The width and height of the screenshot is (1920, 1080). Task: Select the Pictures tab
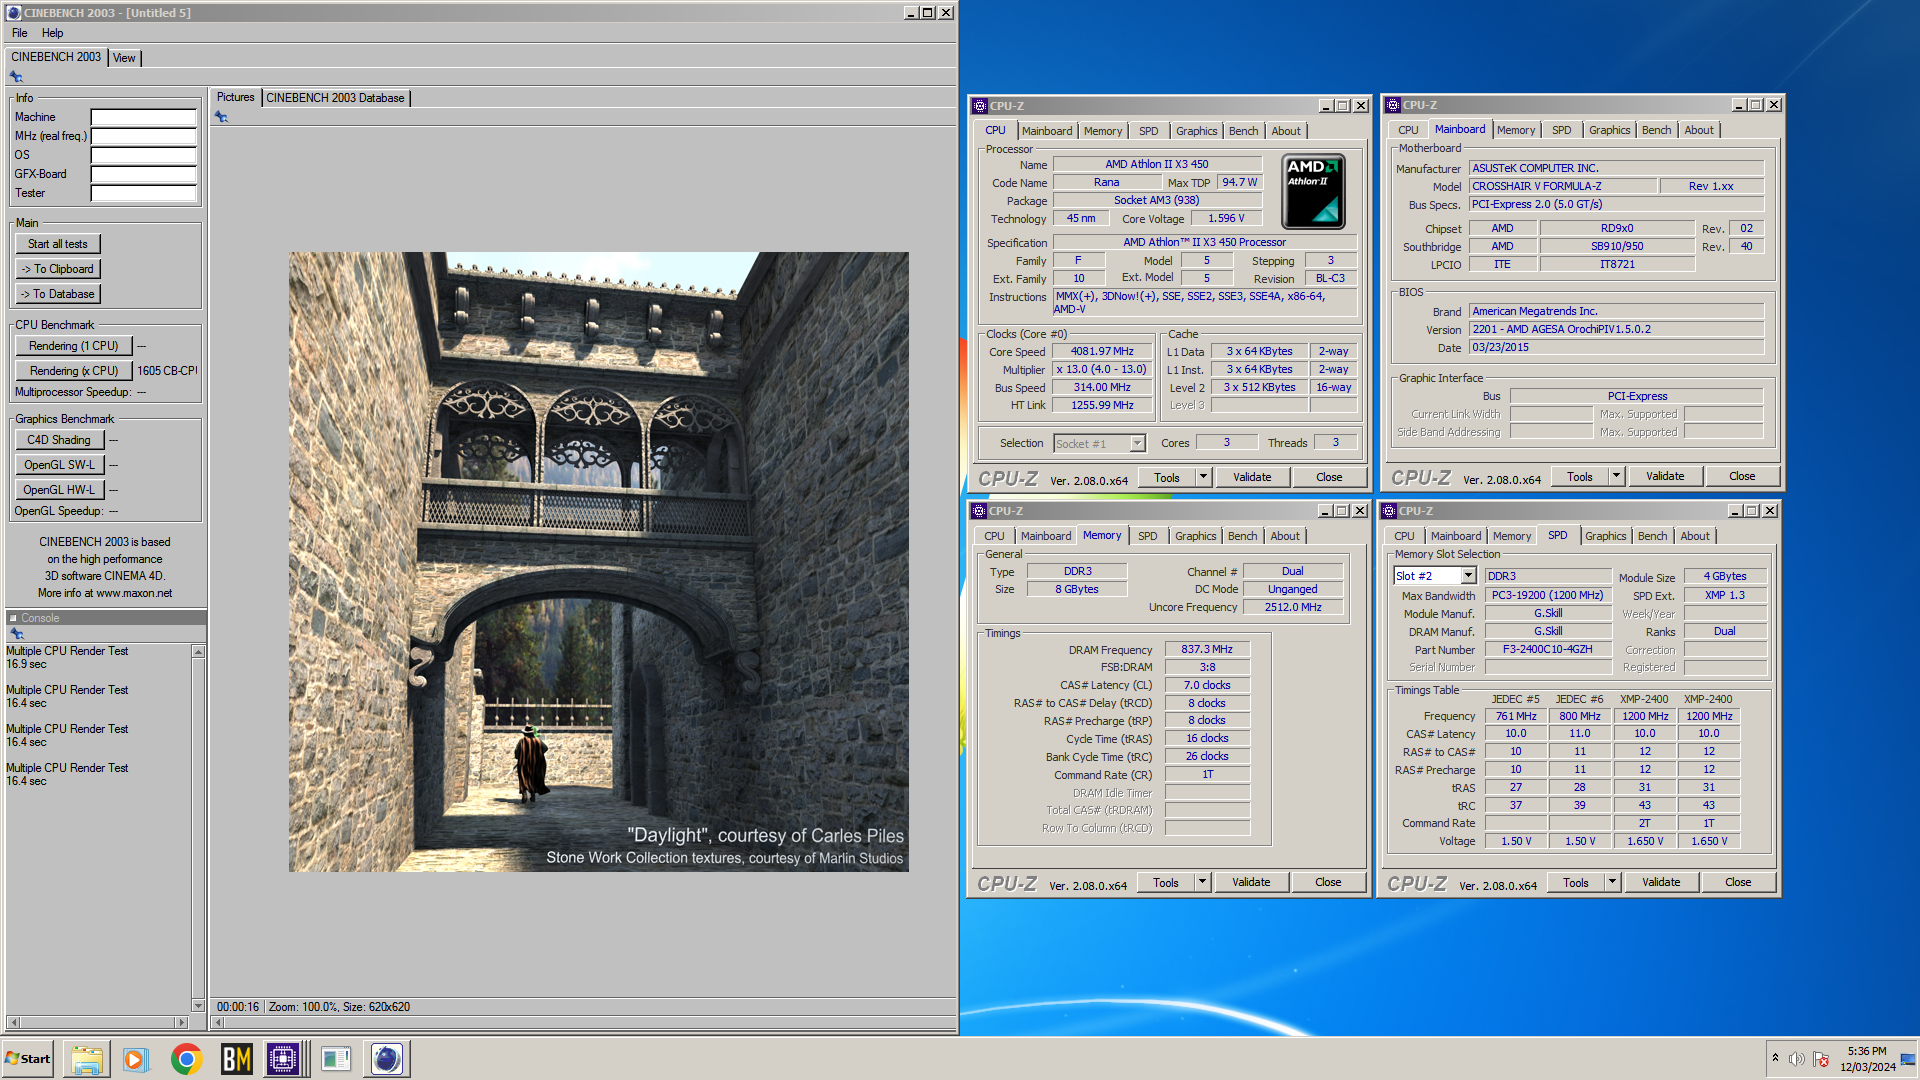pyautogui.click(x=236, y=98)
